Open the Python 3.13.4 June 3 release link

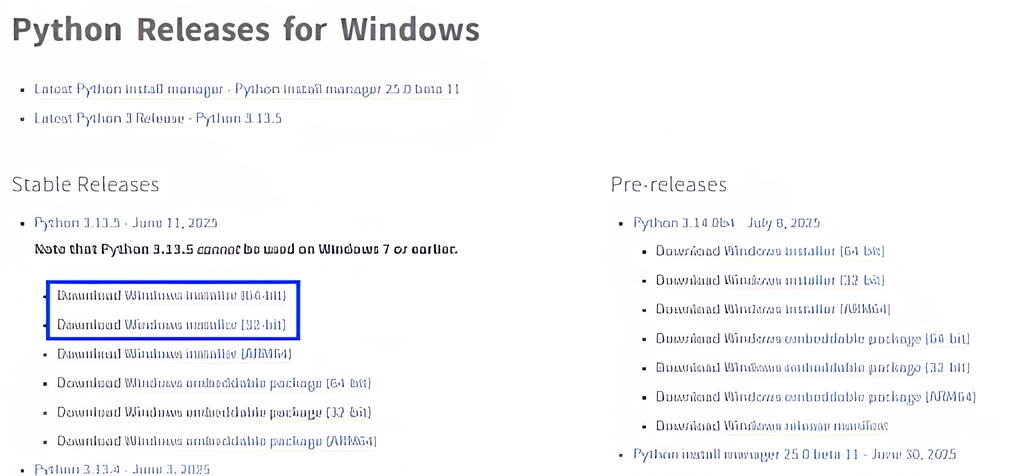coord(122,469)
